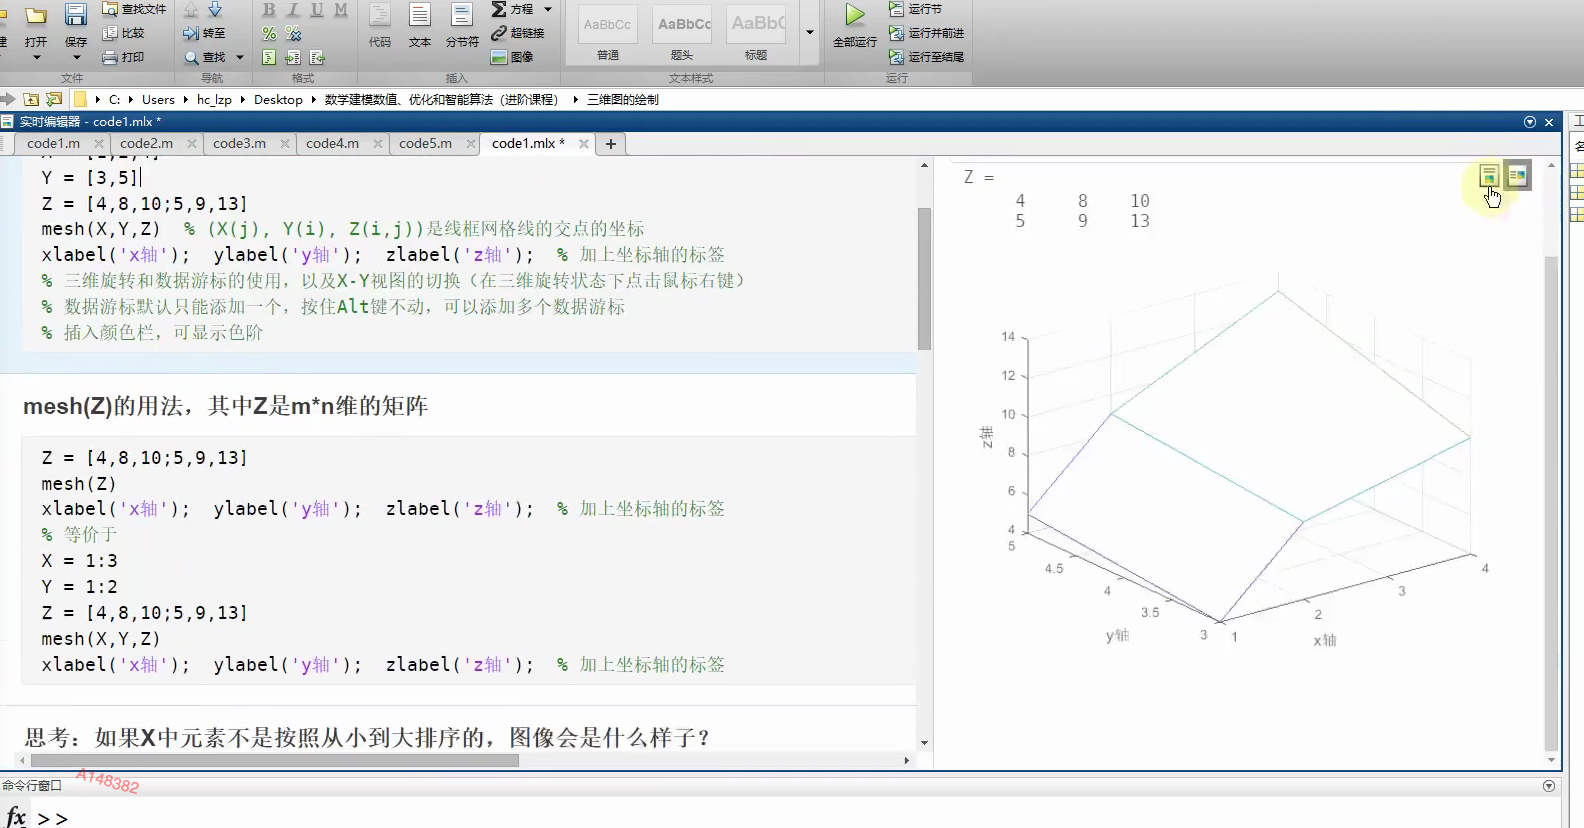Toggle underline formatting
Image resolution: width=1584 pixels, height=828 pixels.
pyautogui.click(x=317, y=9)
